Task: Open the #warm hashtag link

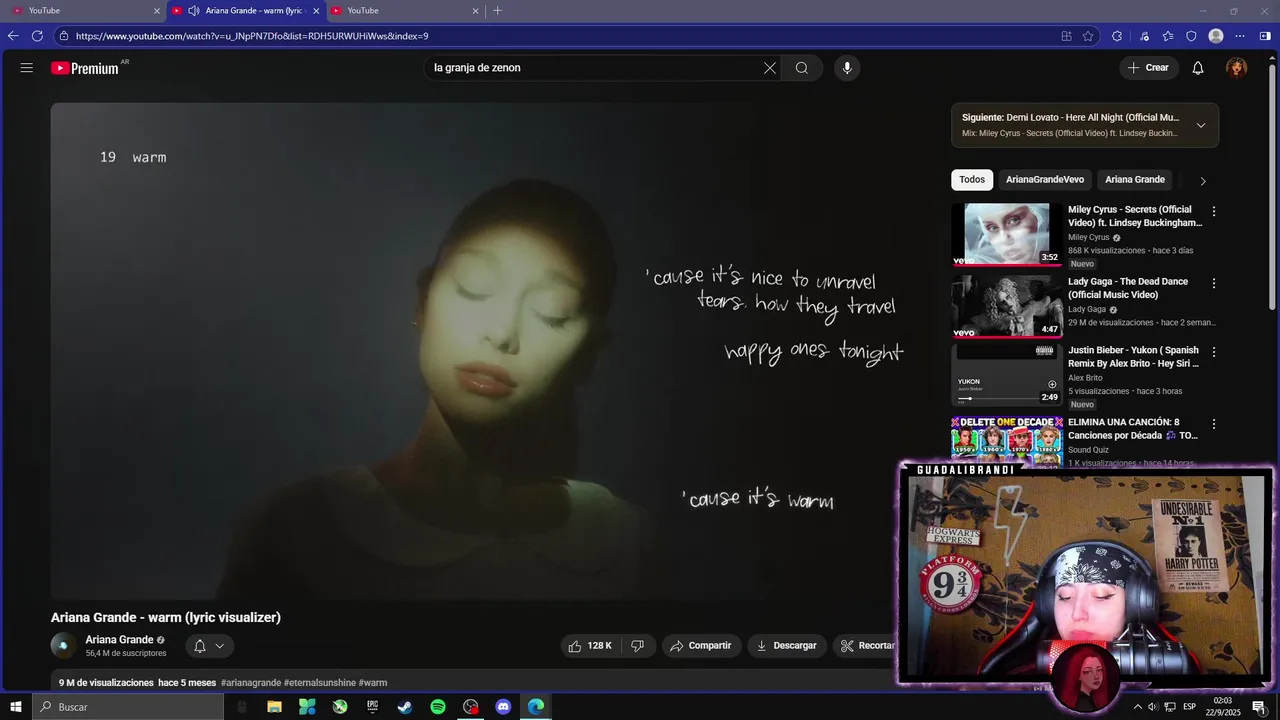Action: point(373,683)
